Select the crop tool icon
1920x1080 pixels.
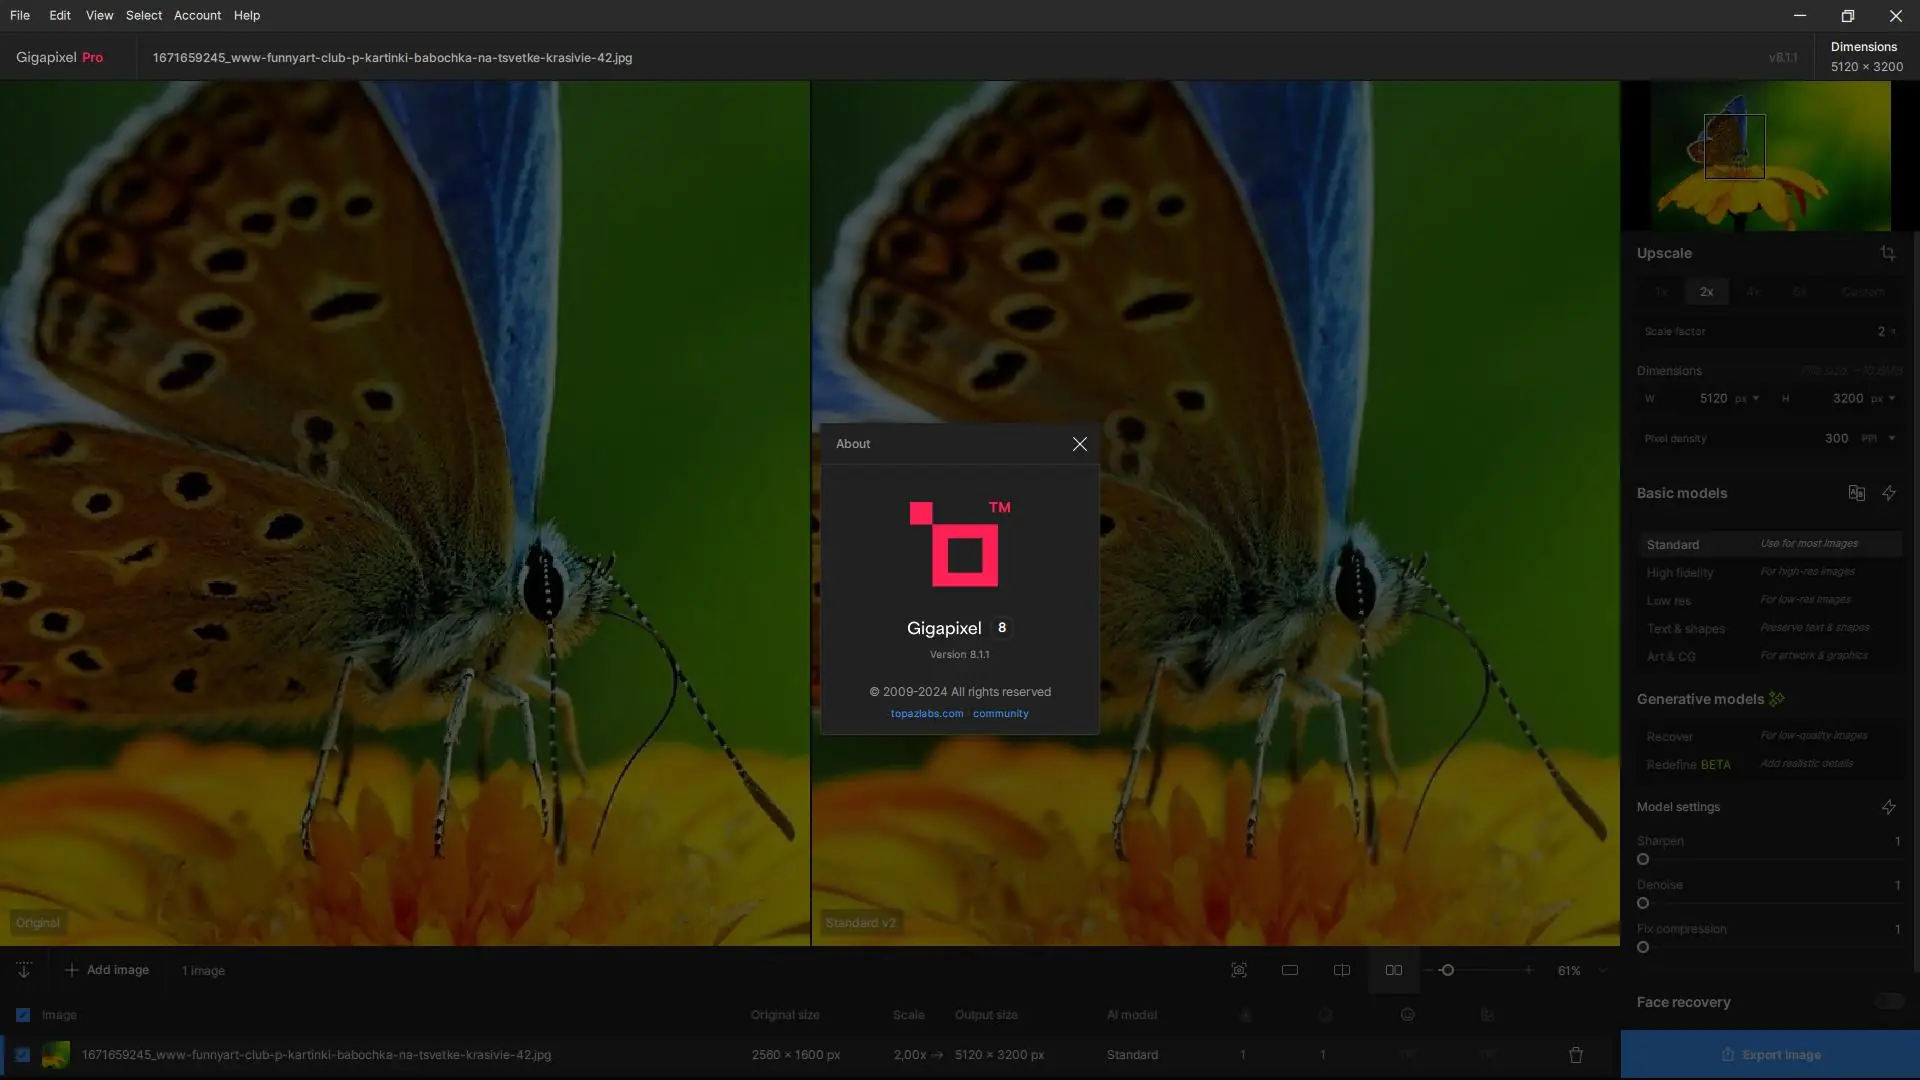pyautogui.click(x=1887, y=253)
